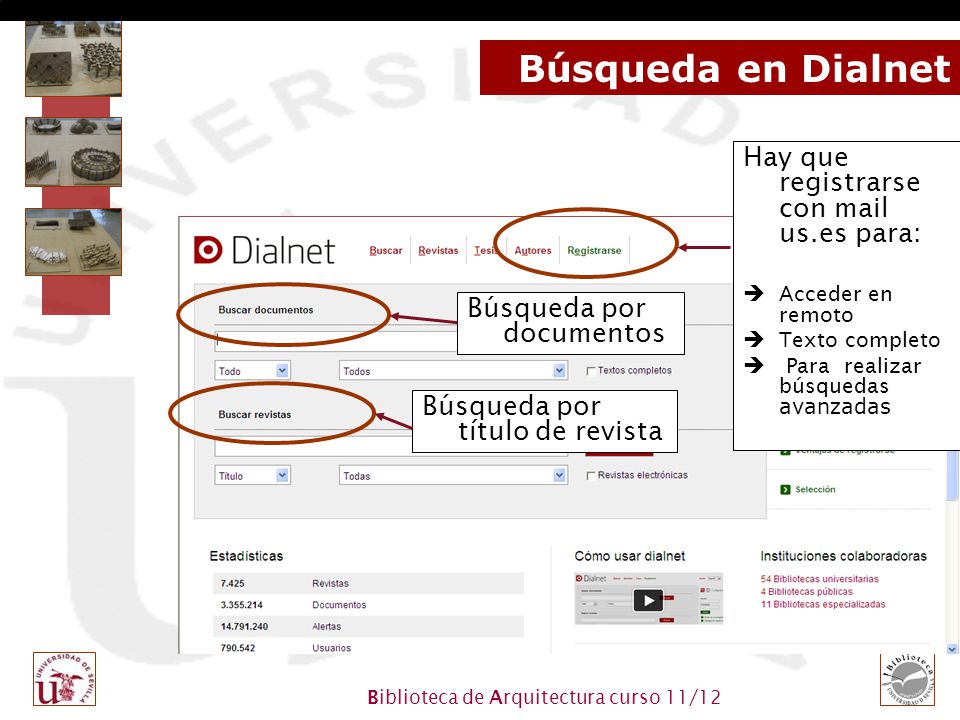This screenshot has width=960, height=720.
Task: Click the Registrarse link
Action: 594,250
